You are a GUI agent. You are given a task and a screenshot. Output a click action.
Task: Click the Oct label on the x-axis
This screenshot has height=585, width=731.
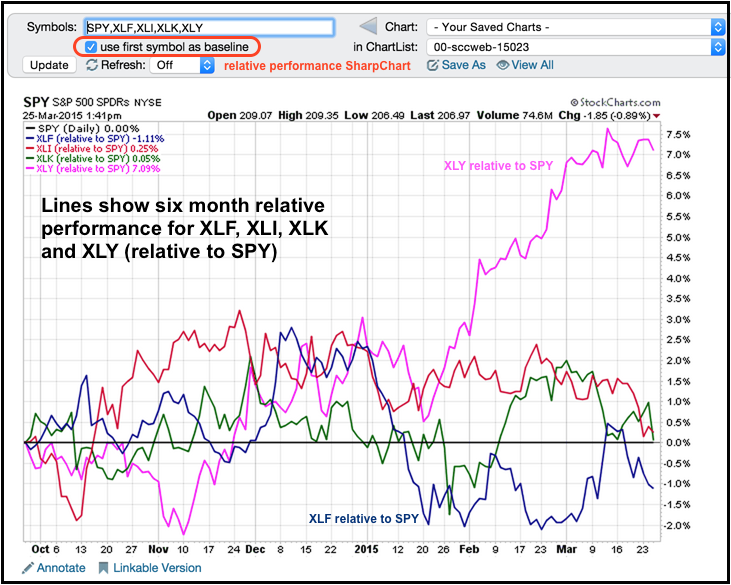(40, 549)
